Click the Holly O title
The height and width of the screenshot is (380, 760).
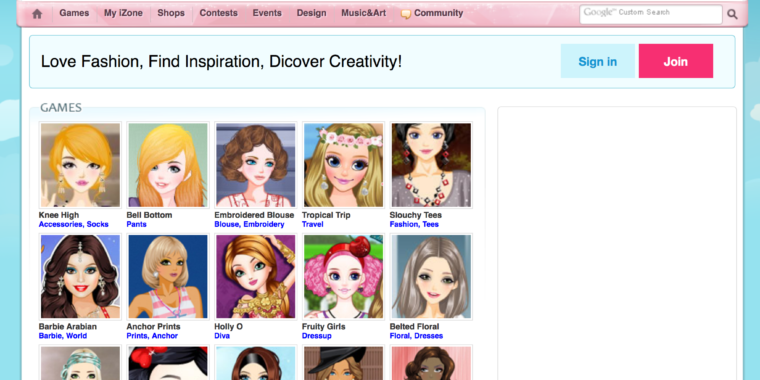[228, 327]
